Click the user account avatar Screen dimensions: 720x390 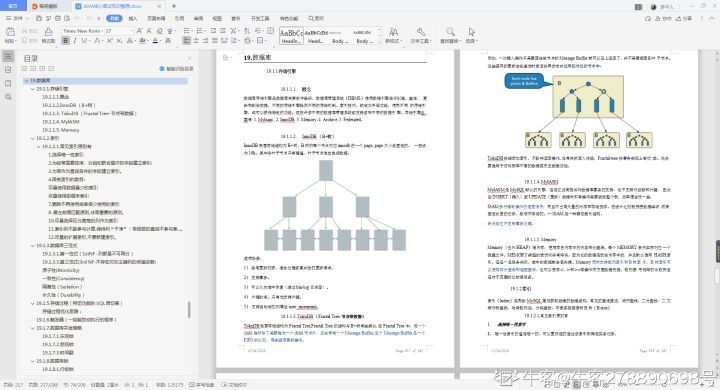(653, 7)
